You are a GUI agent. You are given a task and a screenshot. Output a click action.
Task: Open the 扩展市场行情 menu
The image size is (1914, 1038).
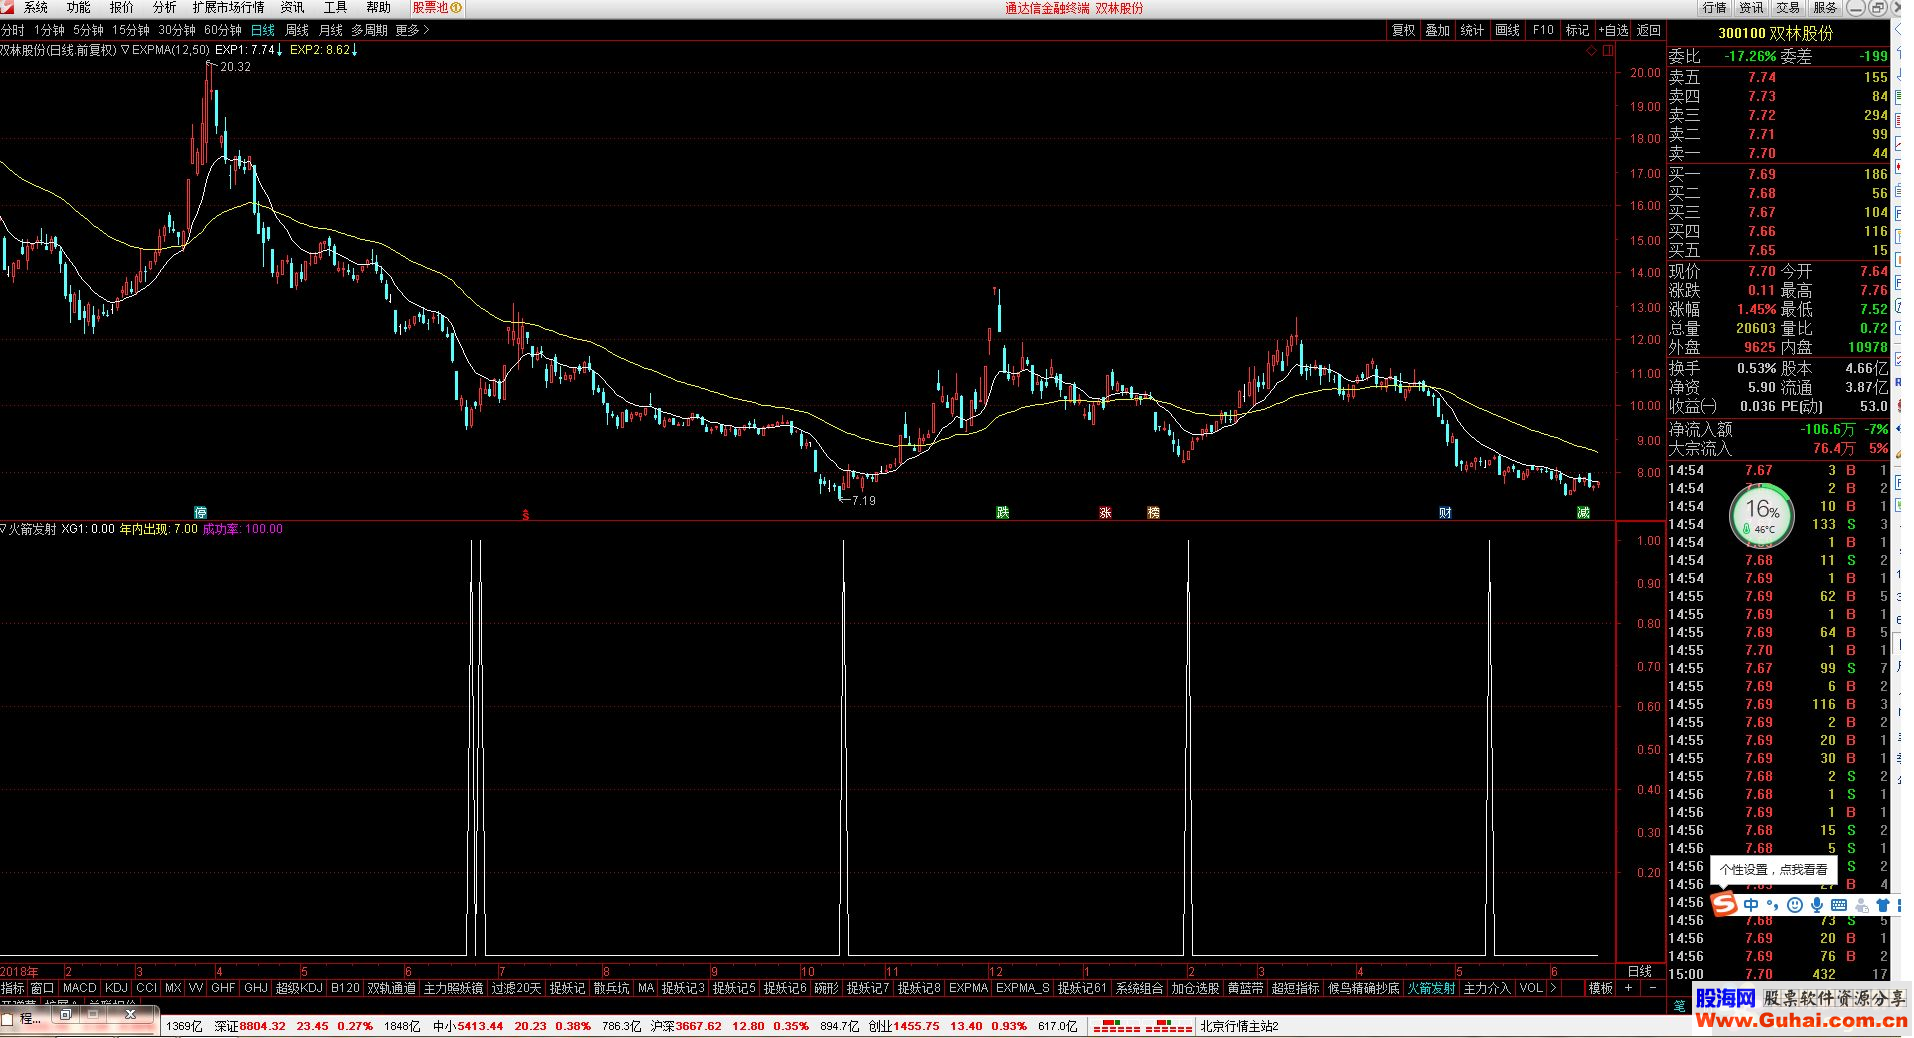(228, 8)
